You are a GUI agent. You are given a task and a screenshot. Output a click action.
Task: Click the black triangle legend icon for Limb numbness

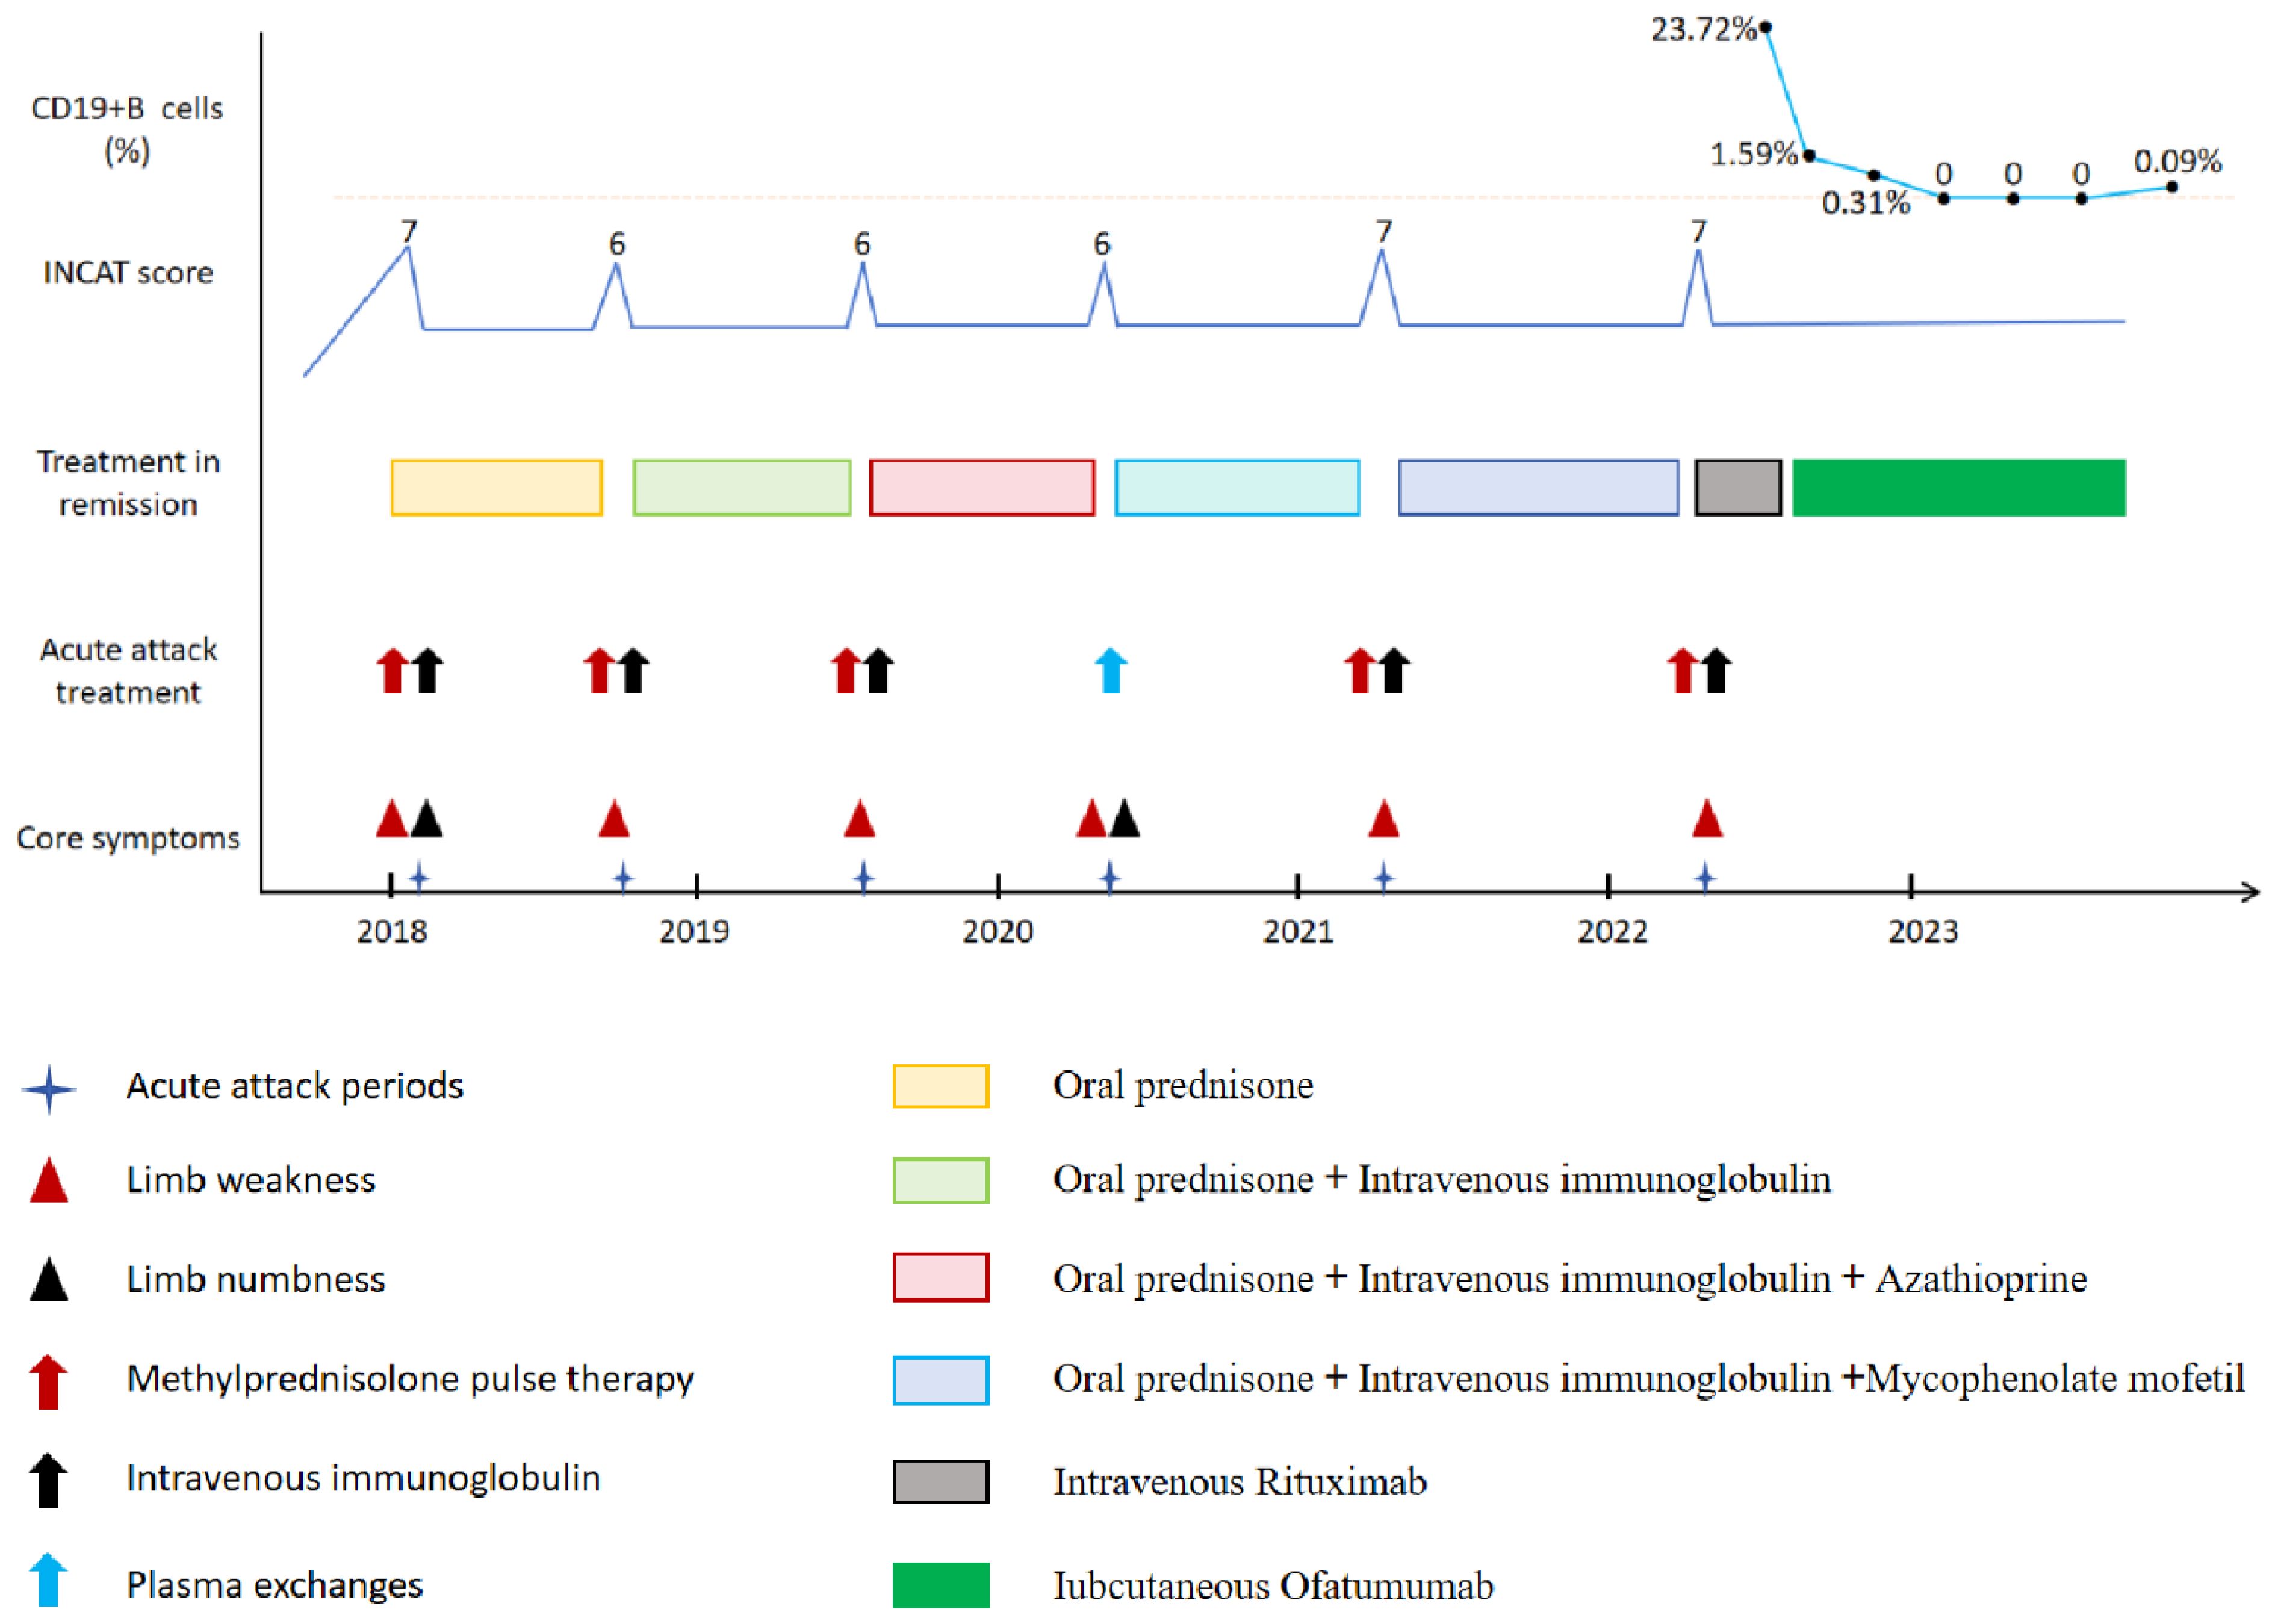tap(49, 1279)
